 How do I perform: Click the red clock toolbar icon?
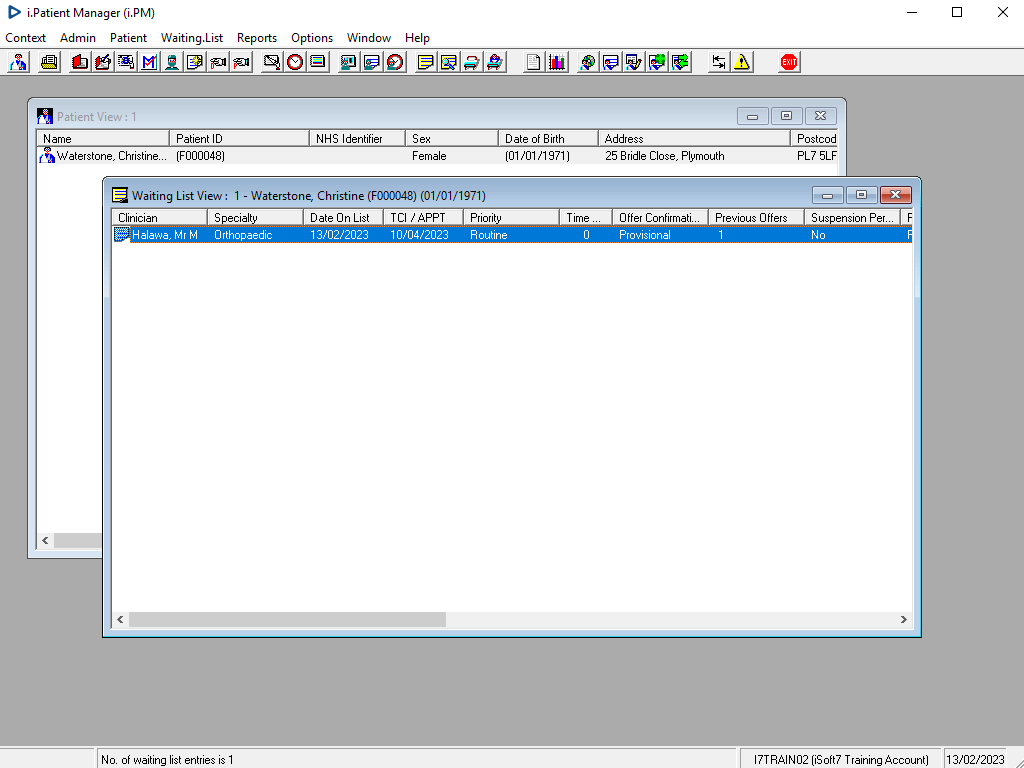[x=295, y=62]
